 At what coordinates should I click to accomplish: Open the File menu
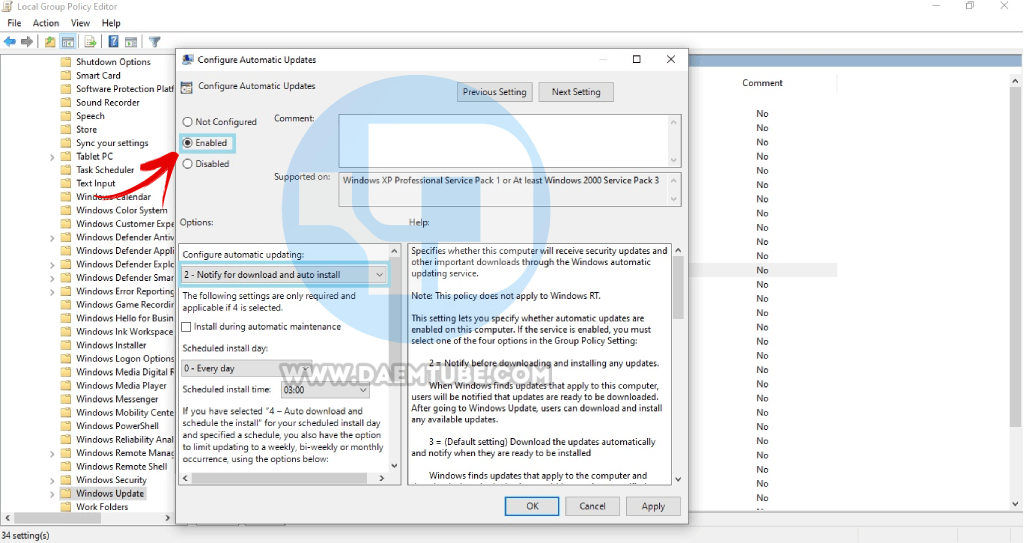tap(14, 23)
